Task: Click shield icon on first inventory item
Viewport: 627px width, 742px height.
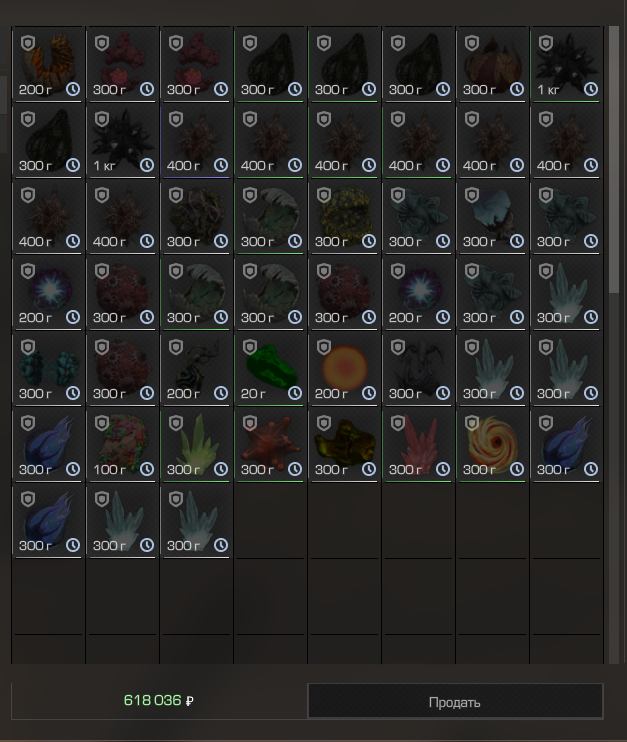Action: point(28,44)
